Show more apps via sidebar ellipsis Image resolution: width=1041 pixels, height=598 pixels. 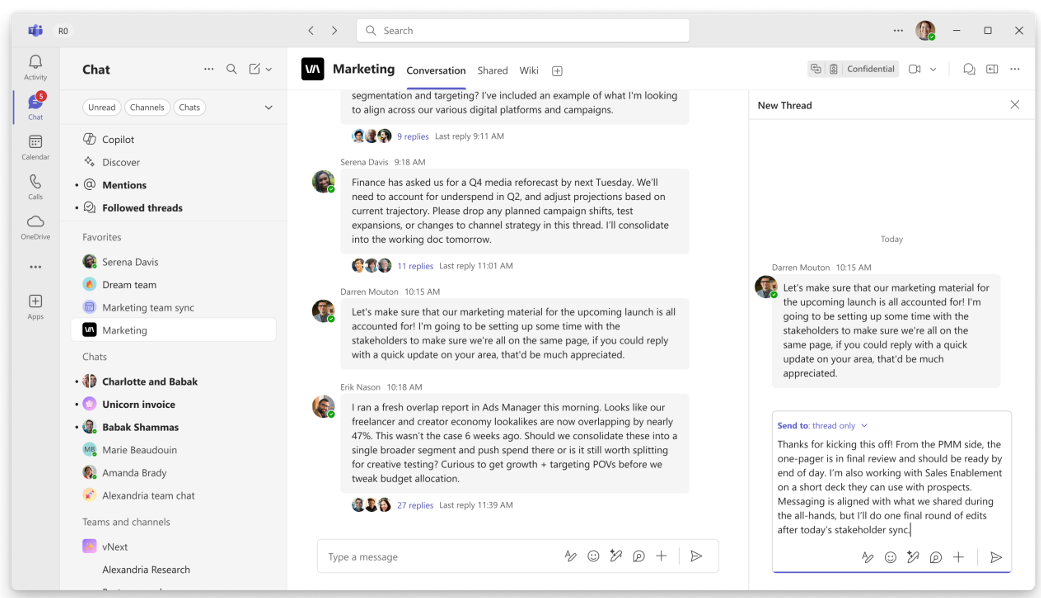click(x=35, y=267)
